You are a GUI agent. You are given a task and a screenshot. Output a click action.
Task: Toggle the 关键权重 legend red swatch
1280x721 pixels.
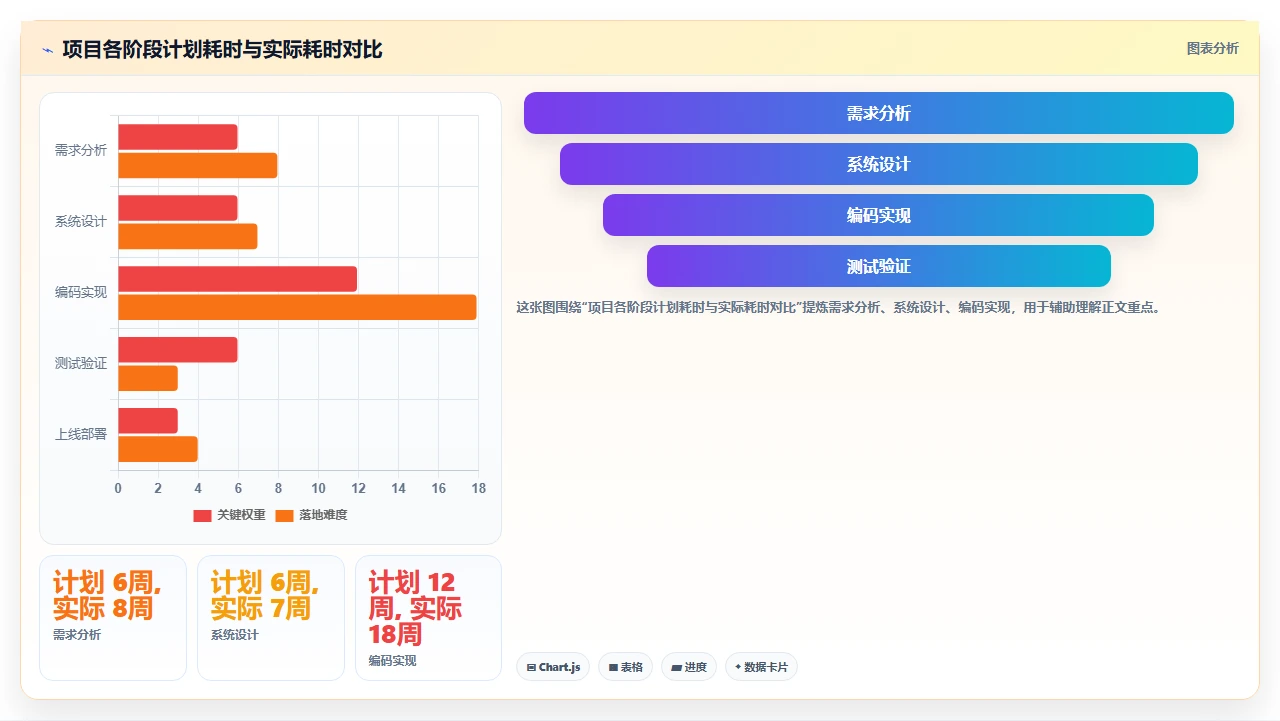point(202,515)
